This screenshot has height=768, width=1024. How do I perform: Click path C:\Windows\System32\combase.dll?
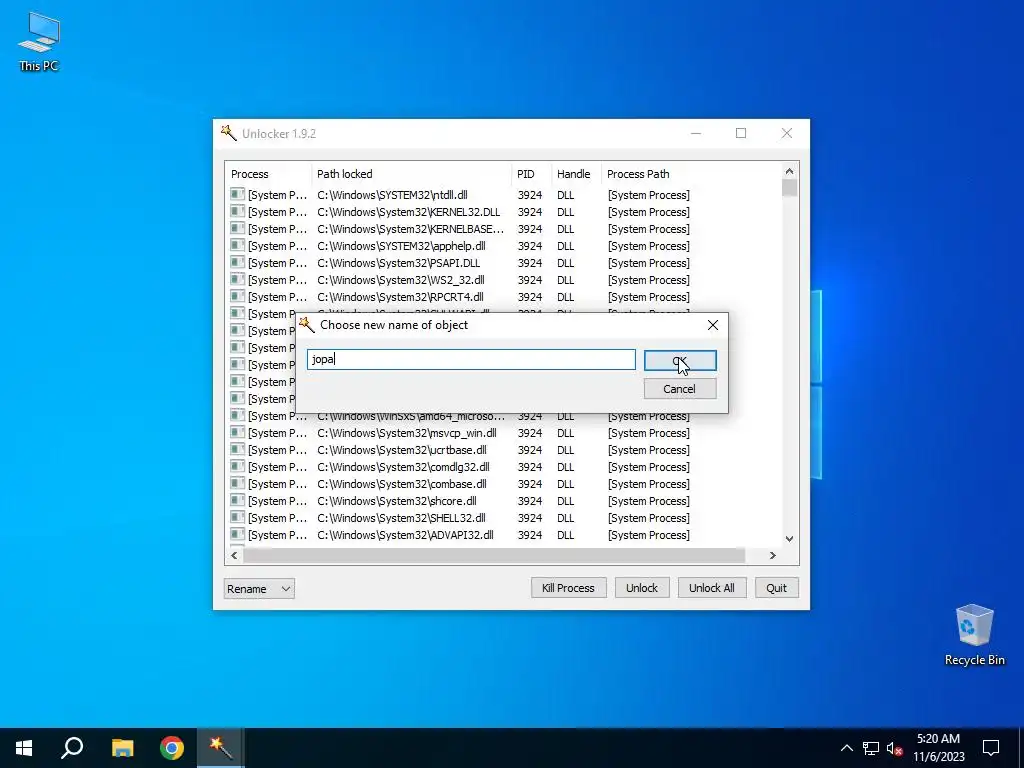[x=402, y=484]
